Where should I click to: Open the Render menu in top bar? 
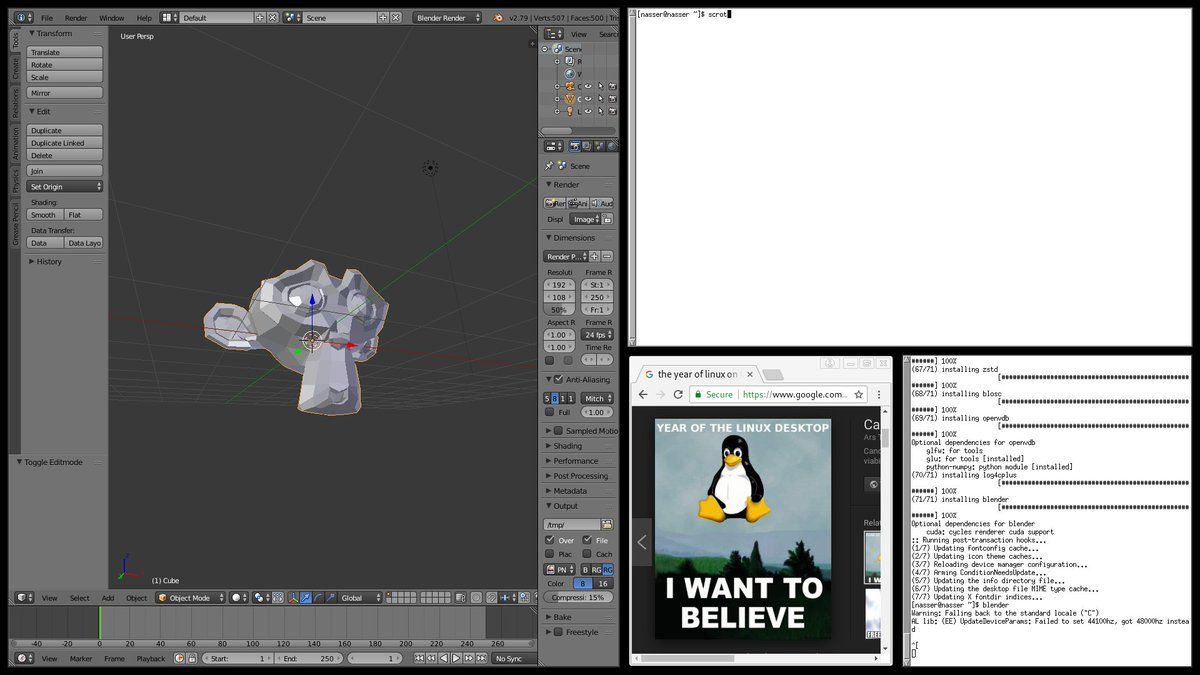point(76,18)
